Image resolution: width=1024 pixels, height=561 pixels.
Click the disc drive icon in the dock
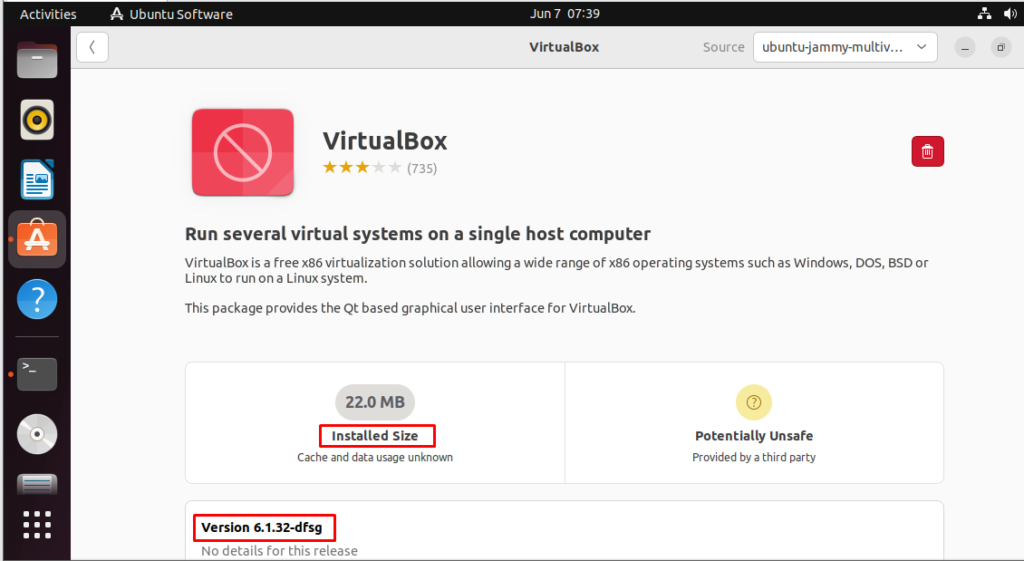(x=37, y=434)
